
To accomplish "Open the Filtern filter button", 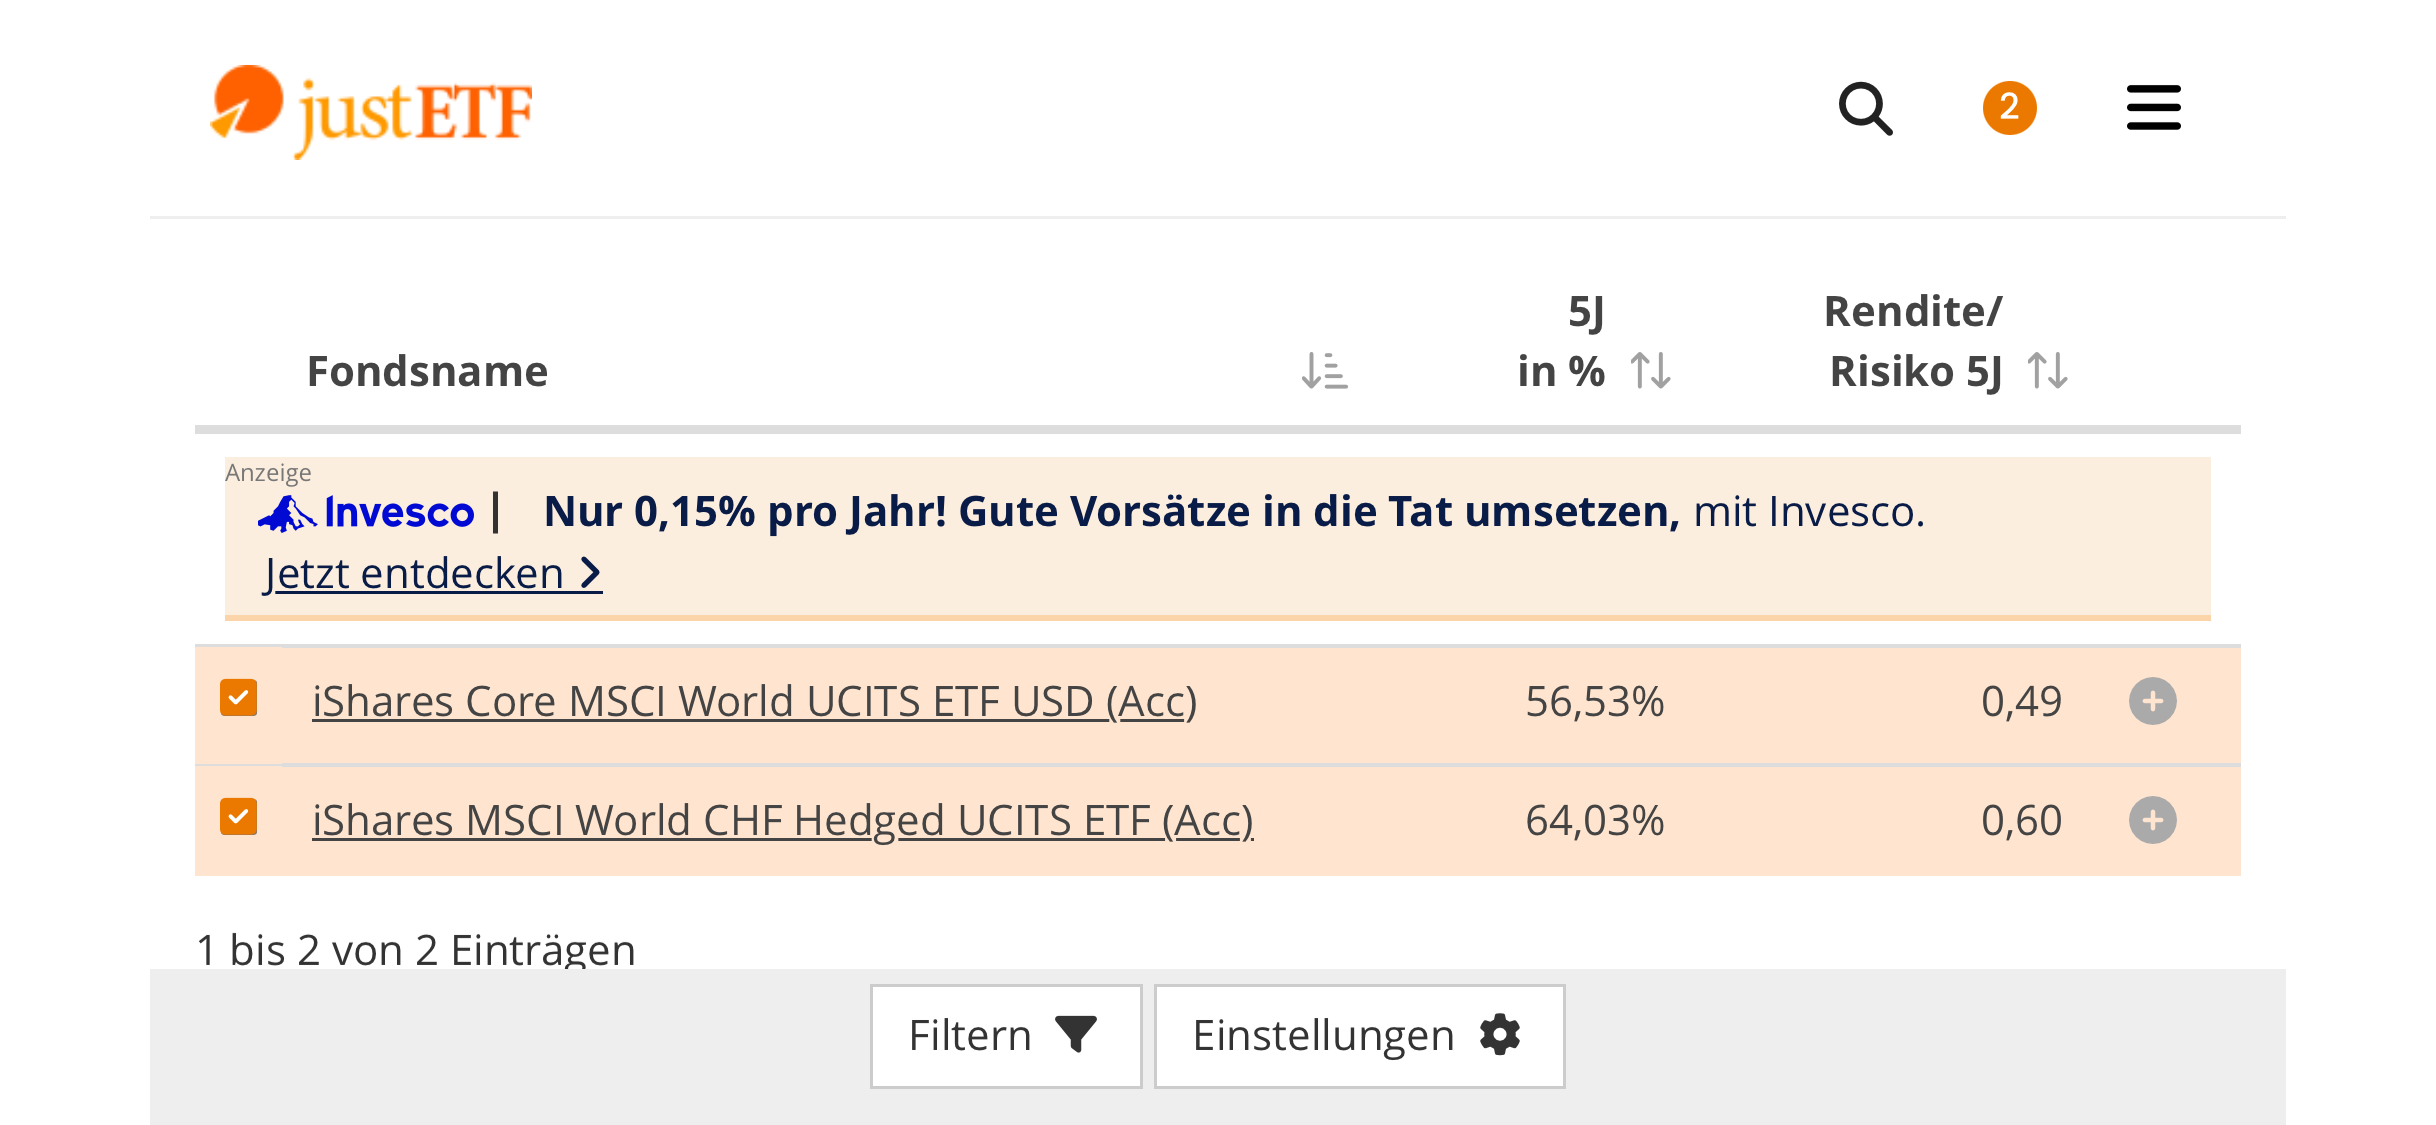I will [1005, 1036].
